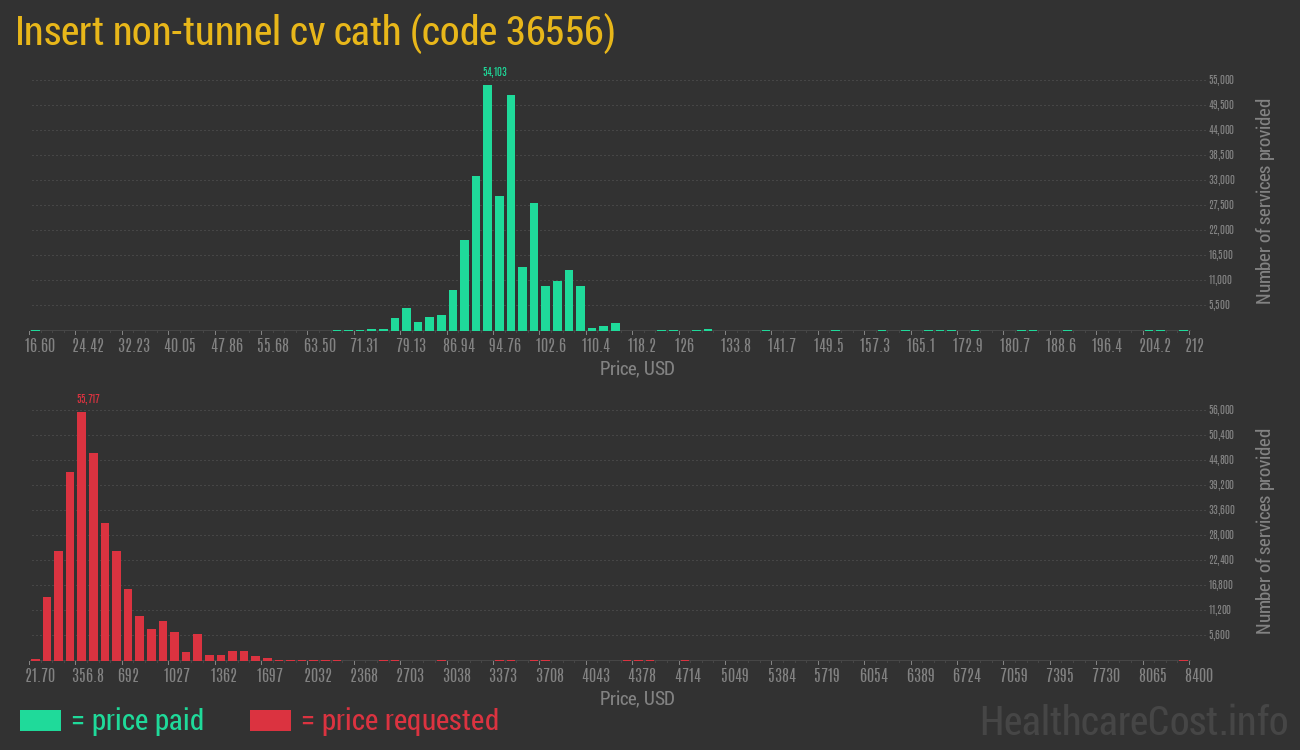This screenshot has height=750, width=1300.
Task: Click the red price requested legend swatch
Action: coord(270,720)
